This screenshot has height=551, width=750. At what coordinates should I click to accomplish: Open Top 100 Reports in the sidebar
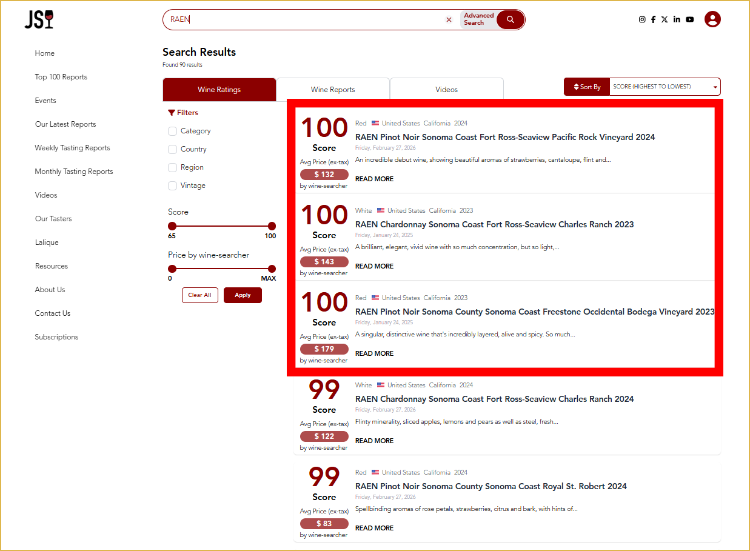[61, 77]
